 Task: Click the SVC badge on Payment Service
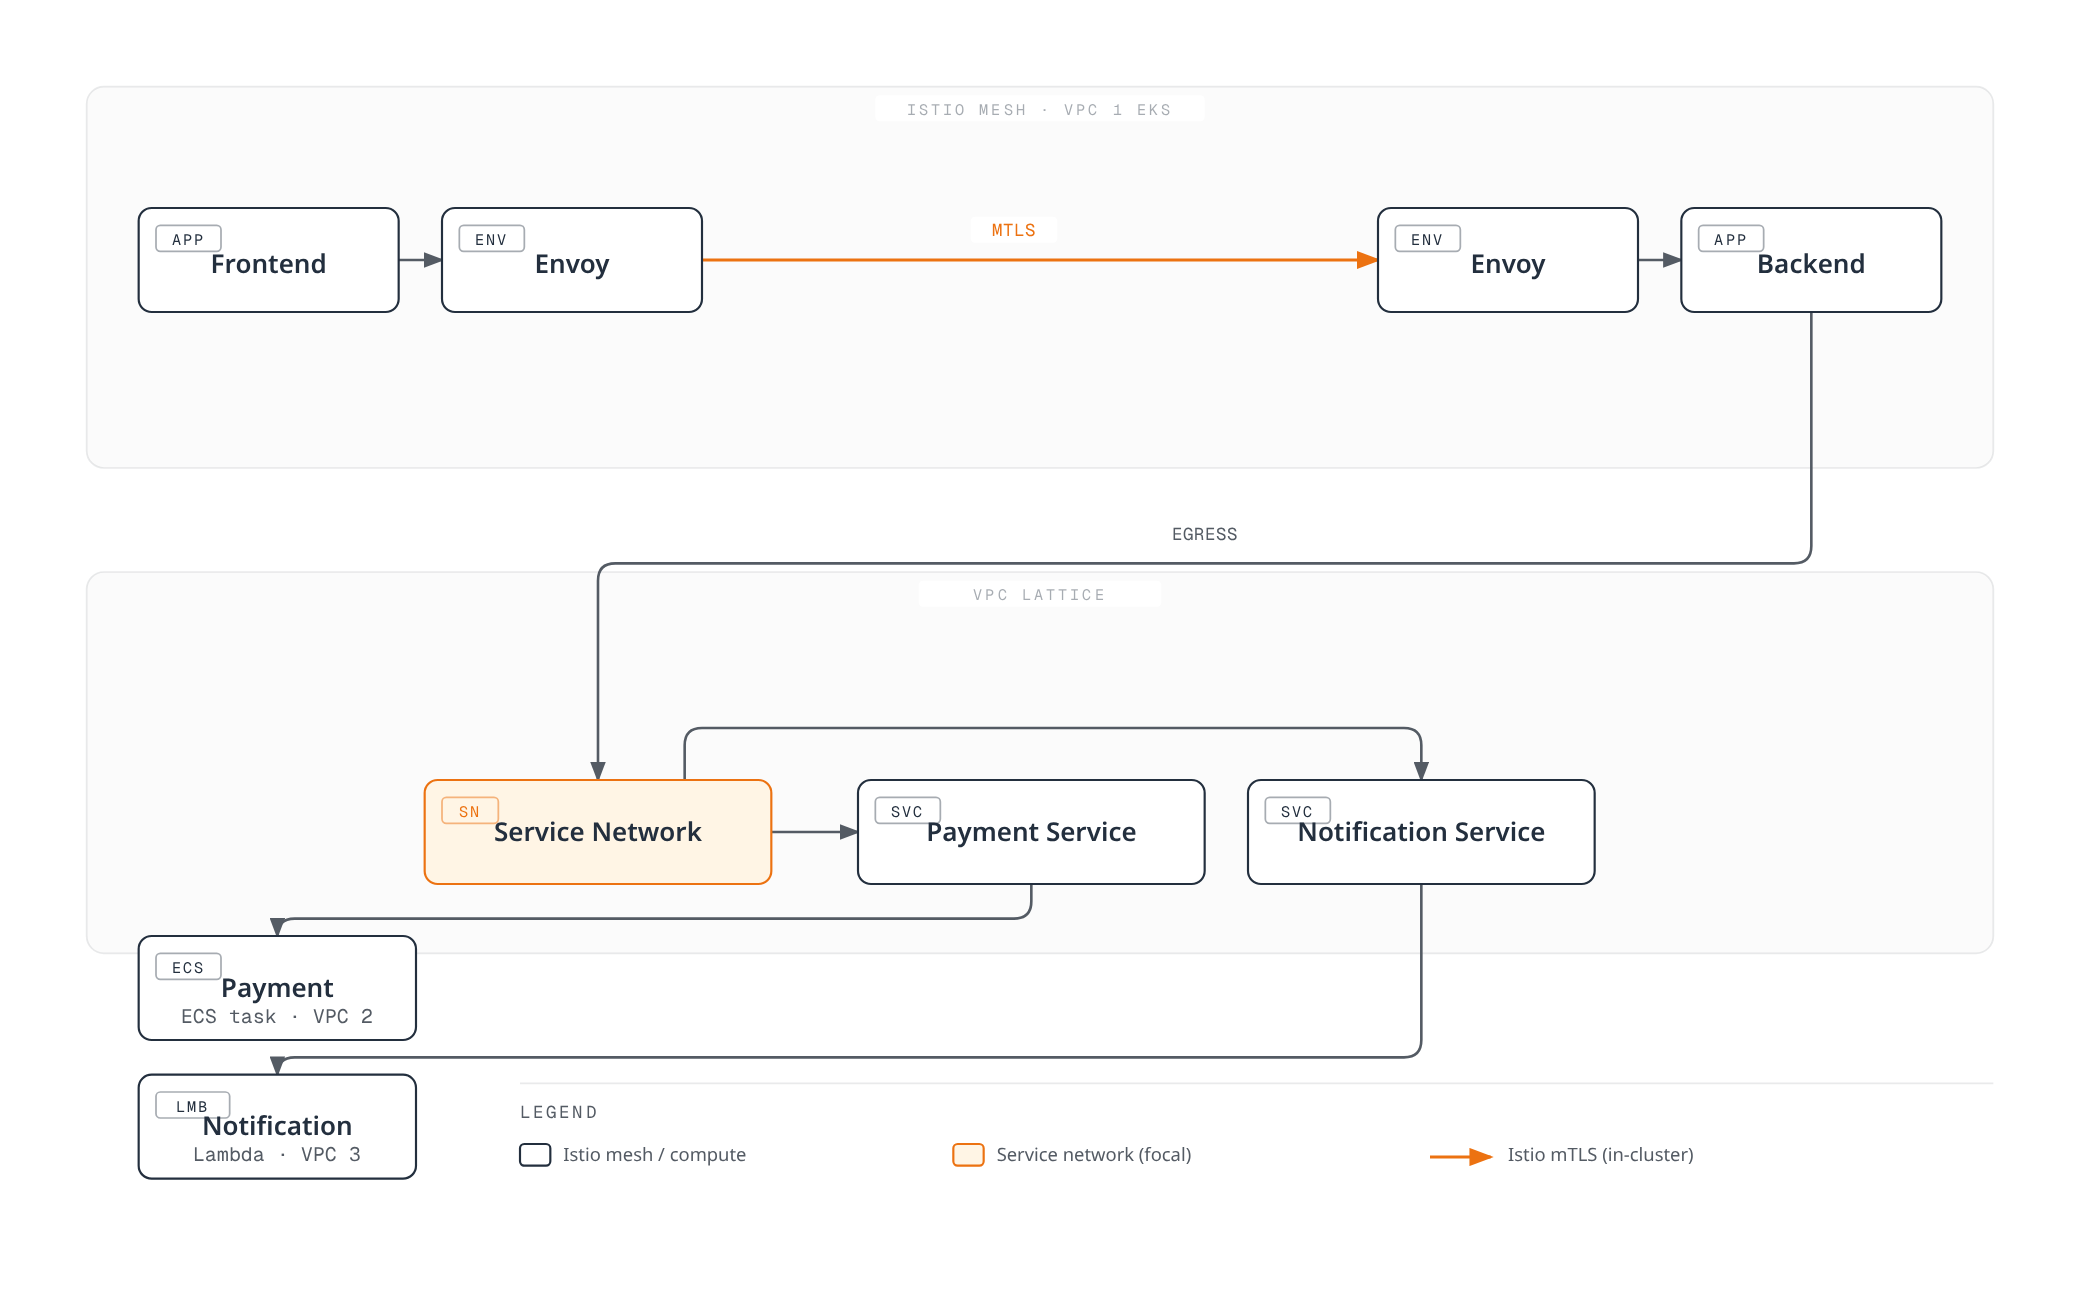point(907,811)
